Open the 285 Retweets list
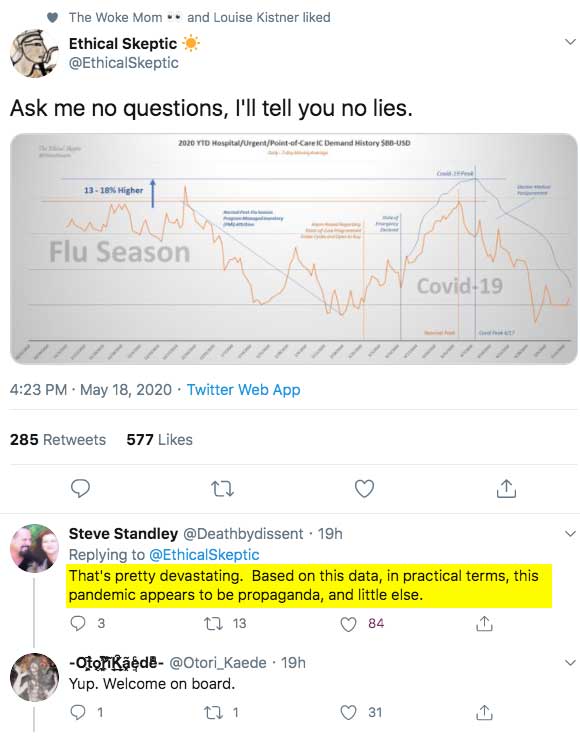This screenshot has width=580, height=736. click(x=58, y=440)
